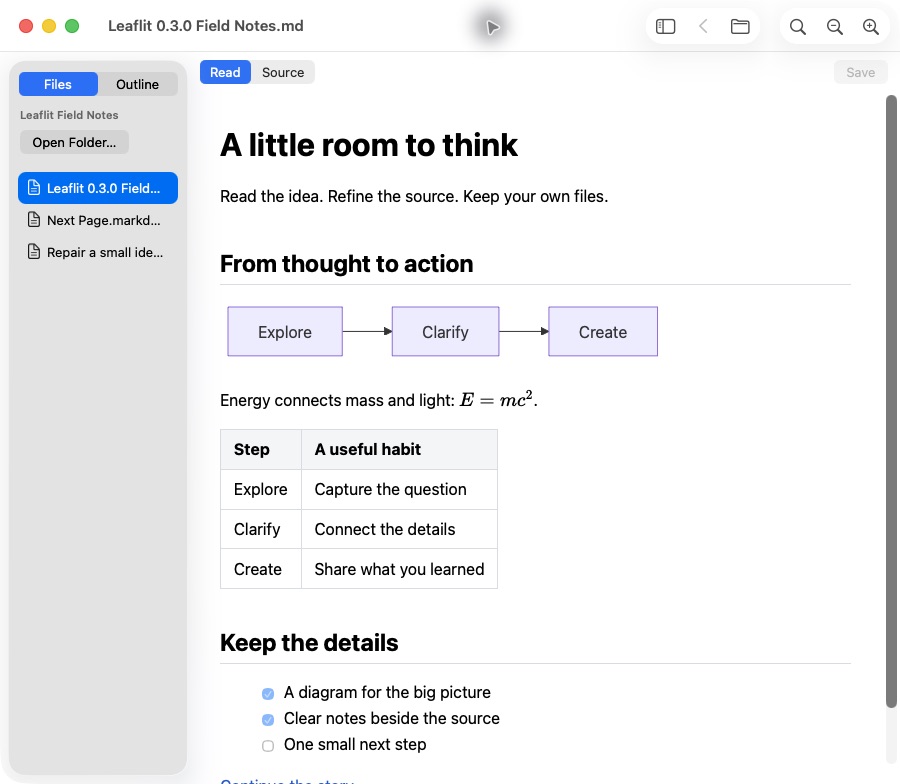
Task: Switch sidebar to Files tab
Action: pyautogui.click(x=58, y=84)
